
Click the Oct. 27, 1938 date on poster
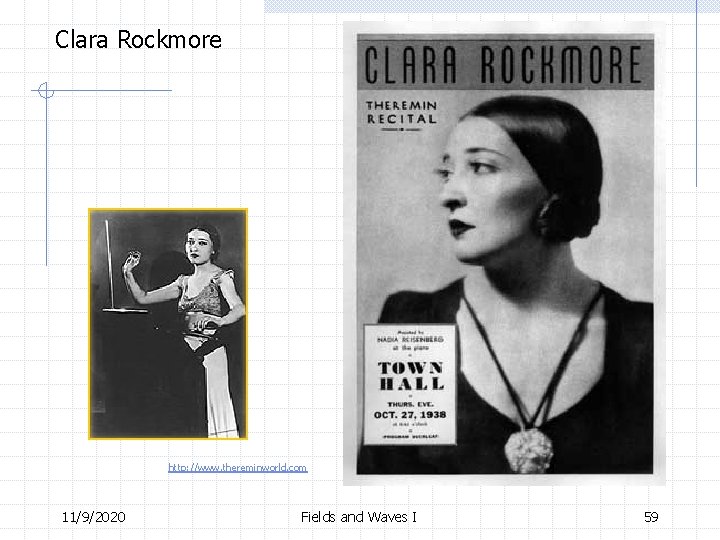tap(410, 415)
